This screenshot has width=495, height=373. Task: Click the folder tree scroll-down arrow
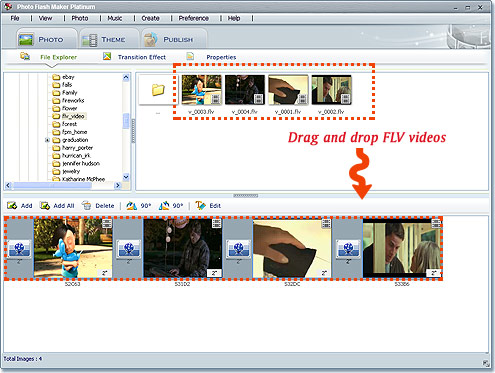click(126, 177)
